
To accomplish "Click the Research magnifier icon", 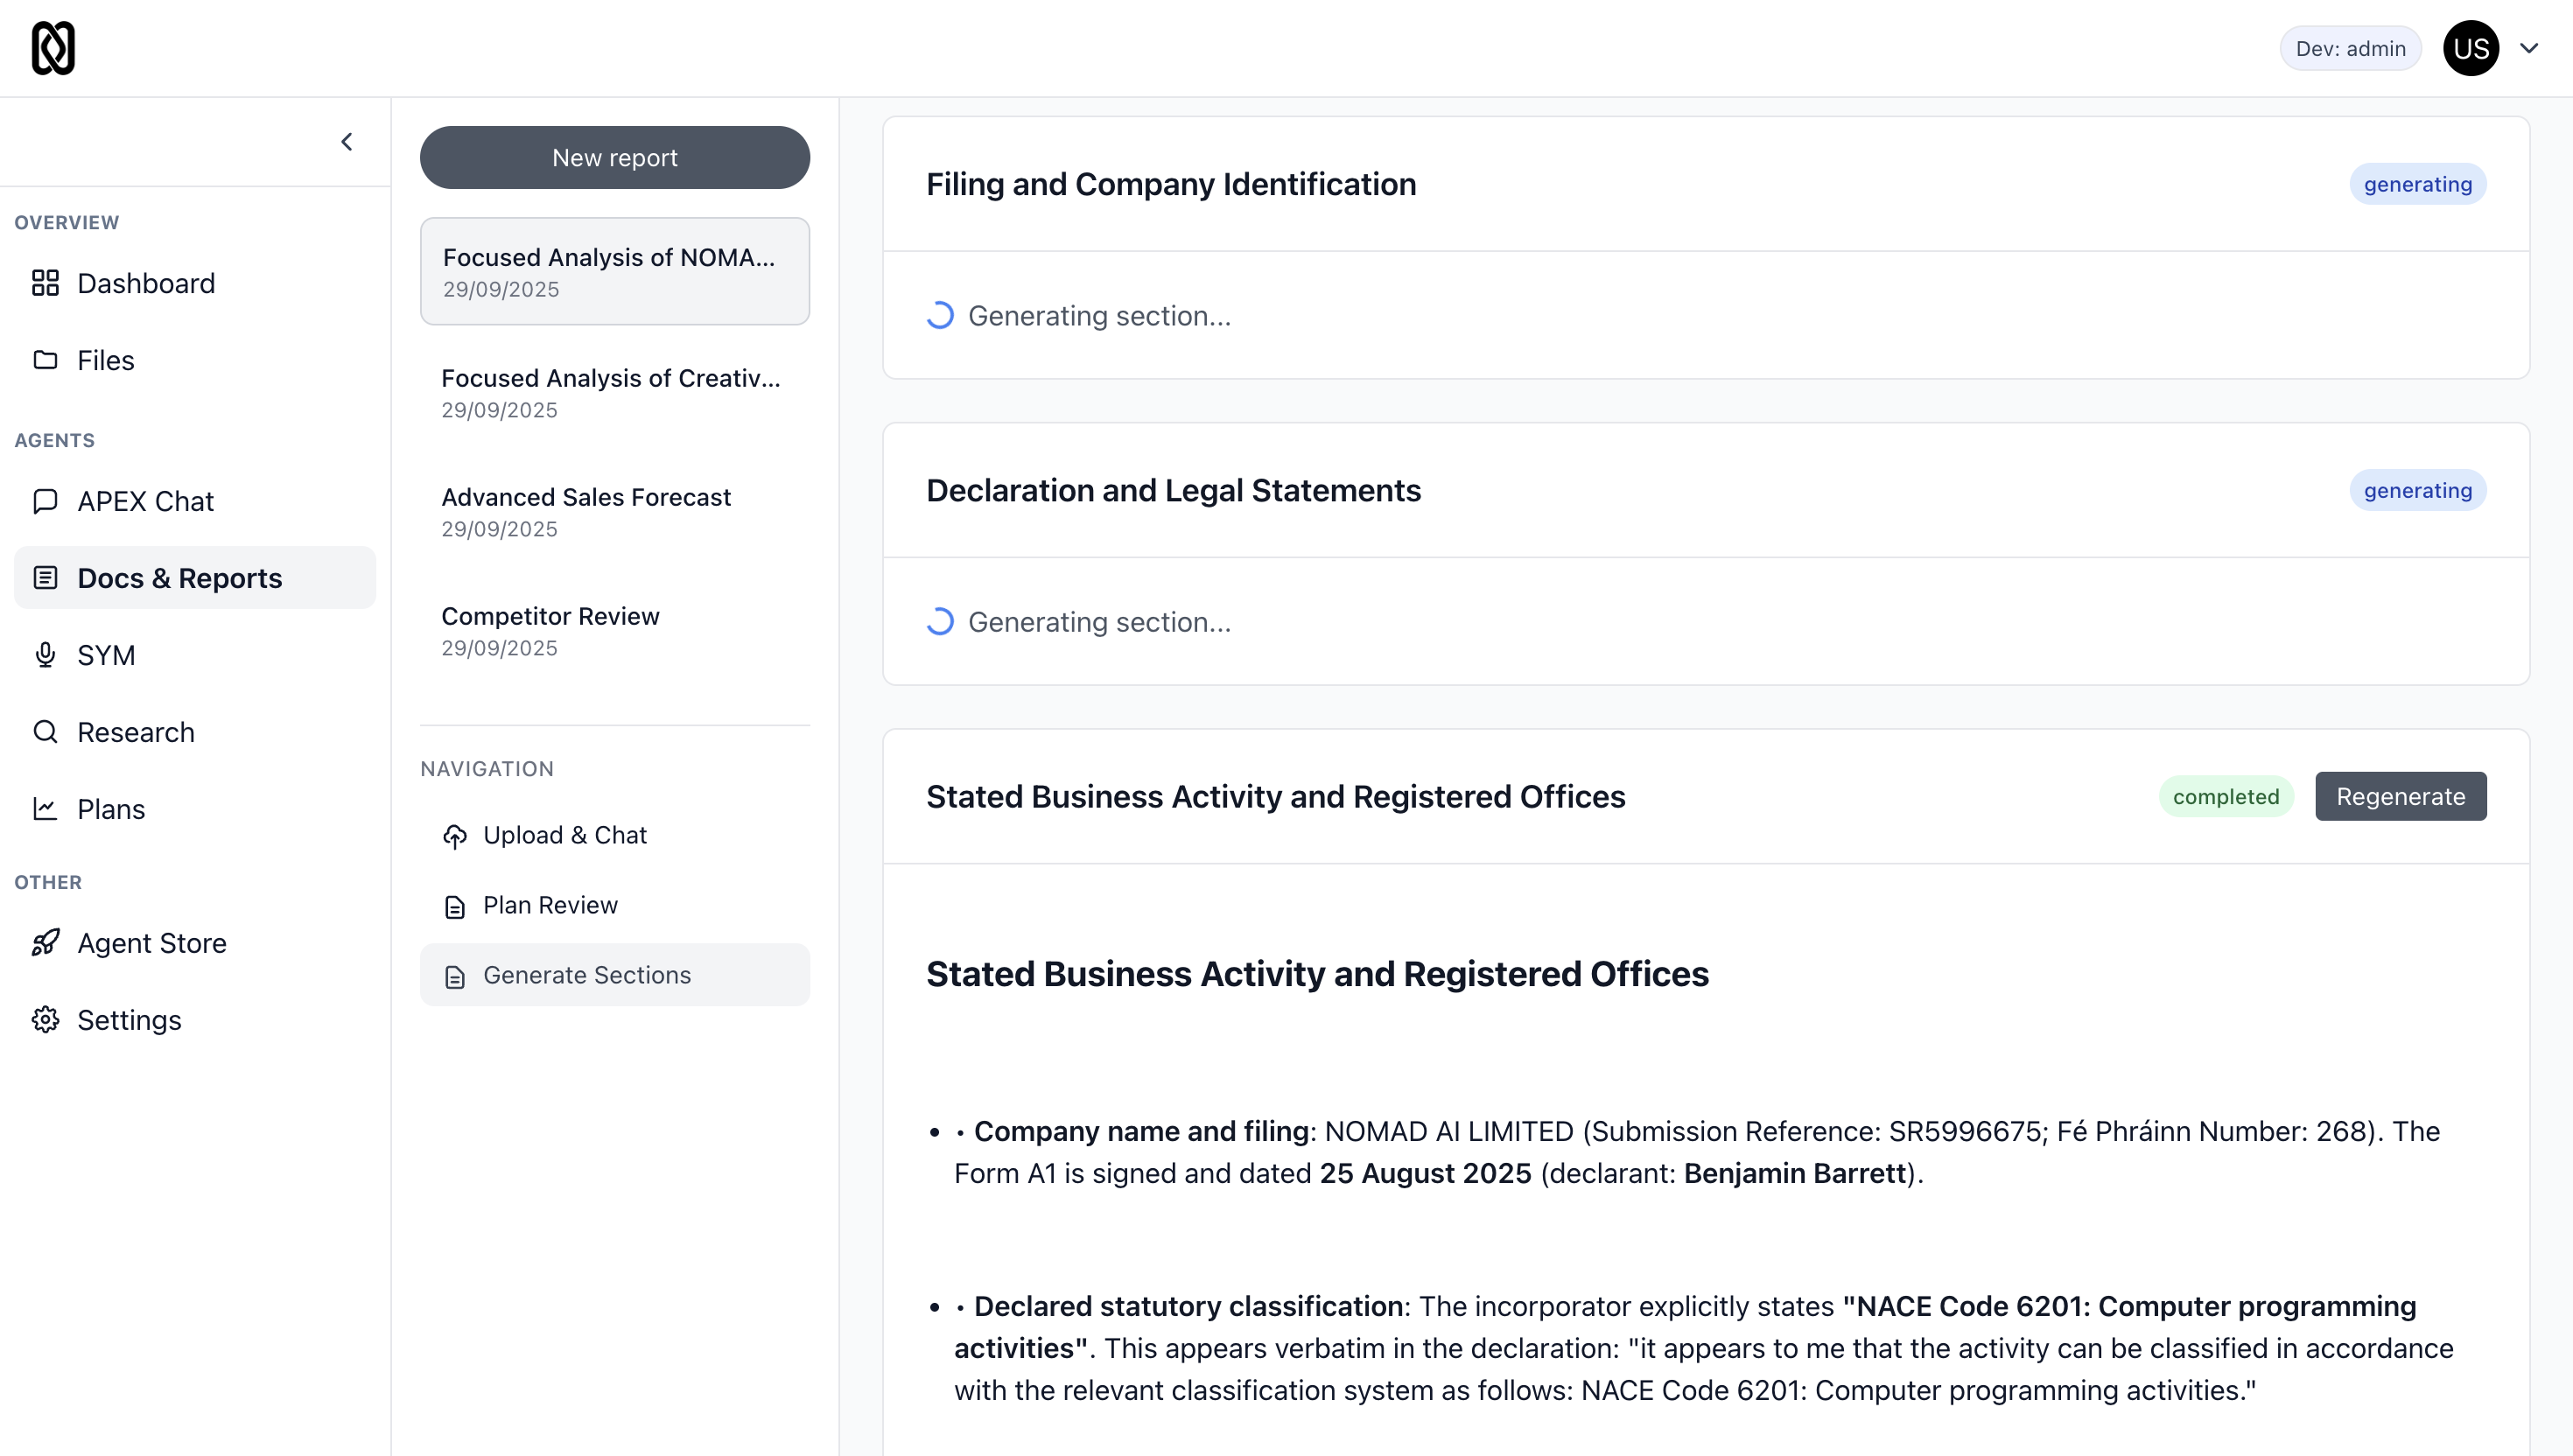I will [x=45, y=732].
